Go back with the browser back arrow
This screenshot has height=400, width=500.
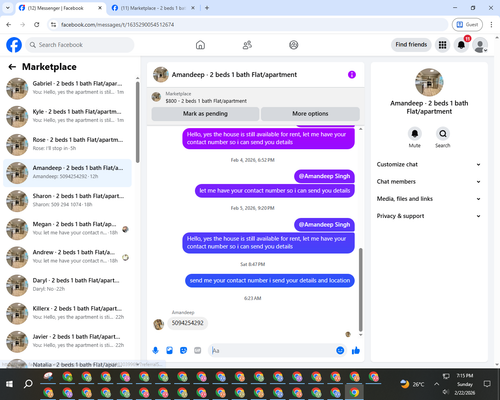point(9,24)
